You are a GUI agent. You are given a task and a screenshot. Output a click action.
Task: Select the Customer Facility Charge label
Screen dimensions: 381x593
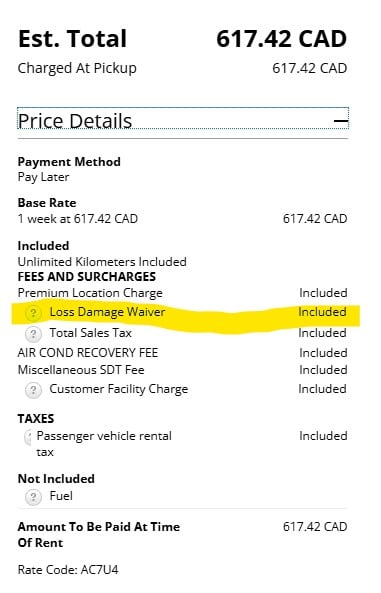point(119,389)
